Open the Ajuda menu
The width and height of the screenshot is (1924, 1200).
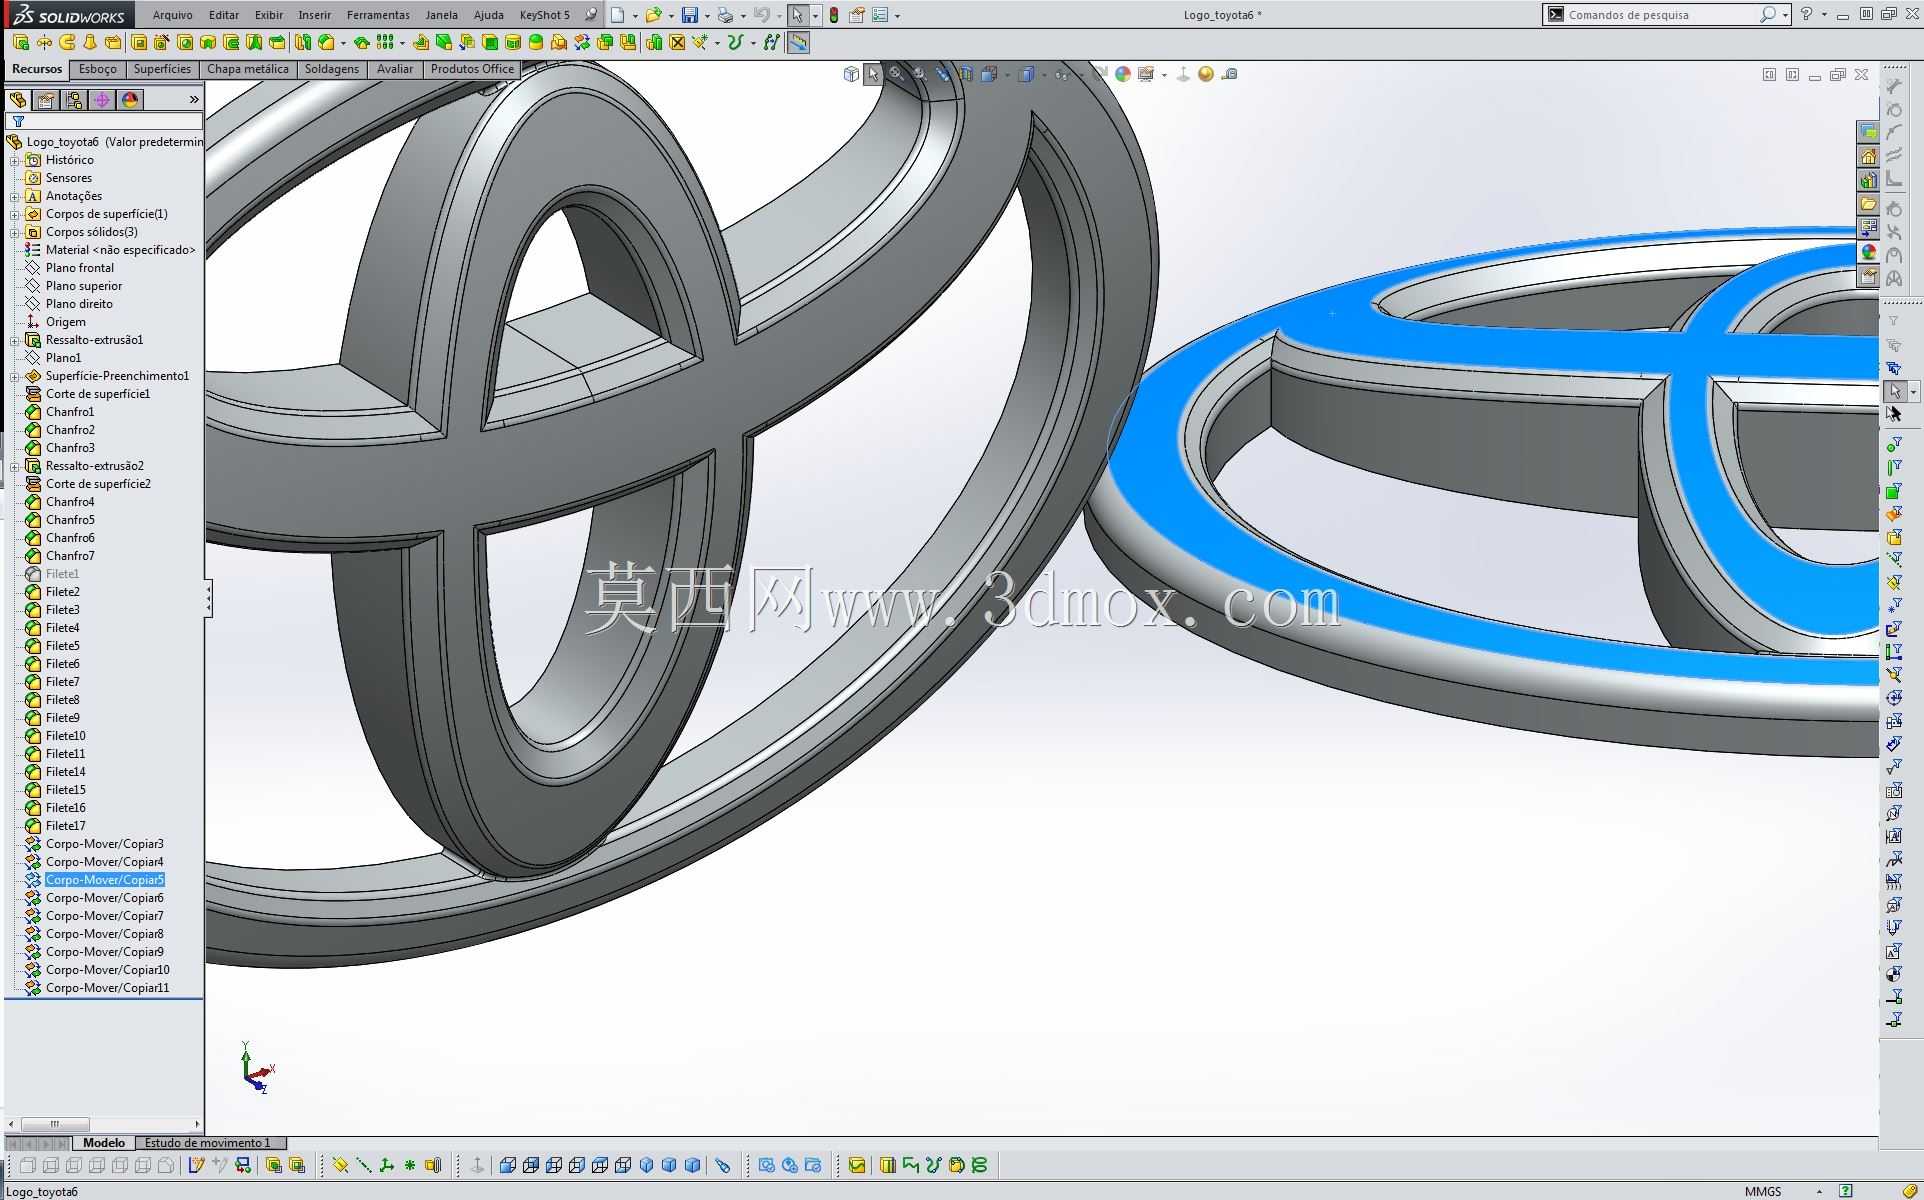tap(488, 15)
